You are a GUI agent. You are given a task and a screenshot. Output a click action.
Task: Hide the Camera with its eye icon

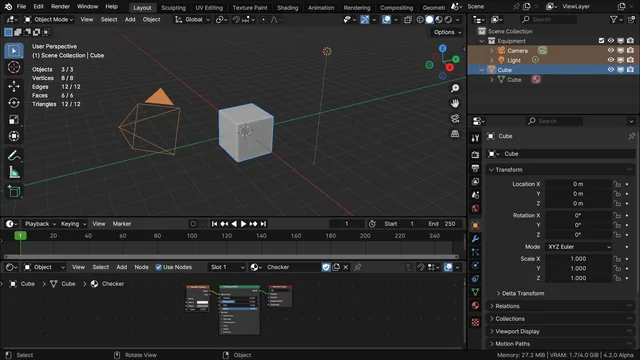coord(611,50)
